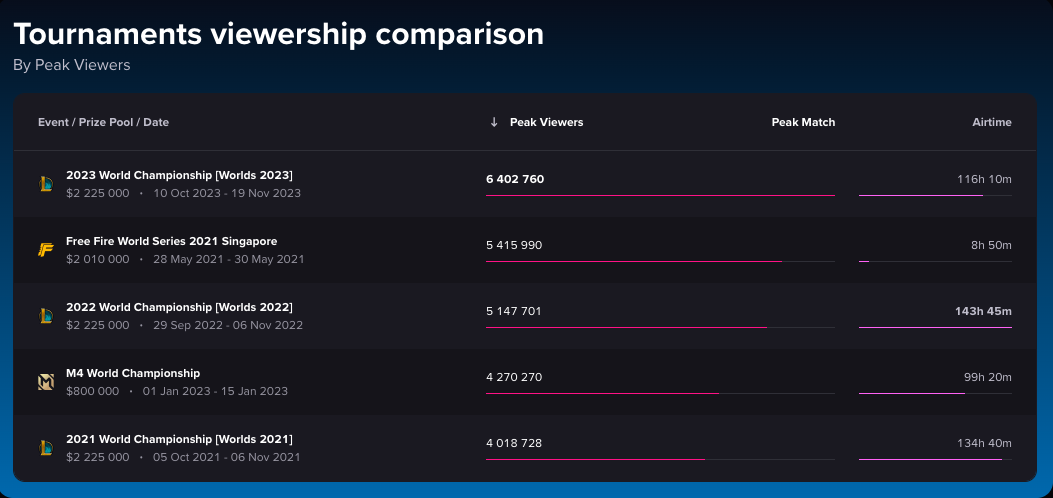The width and height of the screenshot is (1053, 498).
Task: Open Free Fire World Series 2021 Singapore
Action: click(x=171, y=241)
